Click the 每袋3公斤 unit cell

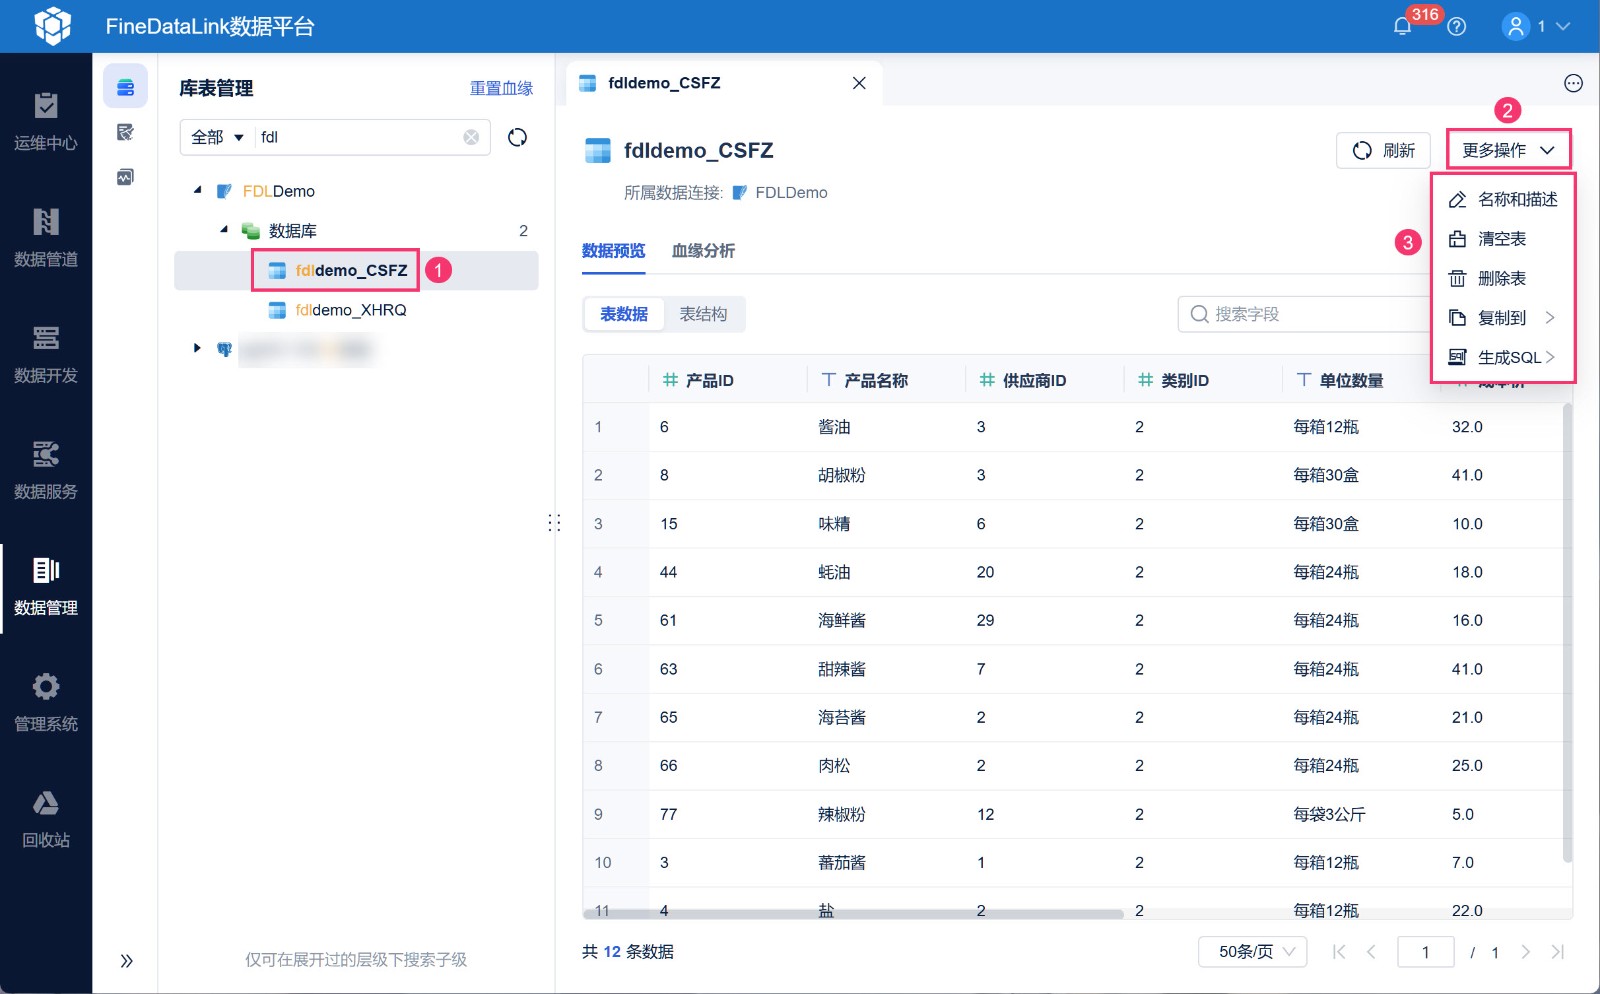(1329, 814)
